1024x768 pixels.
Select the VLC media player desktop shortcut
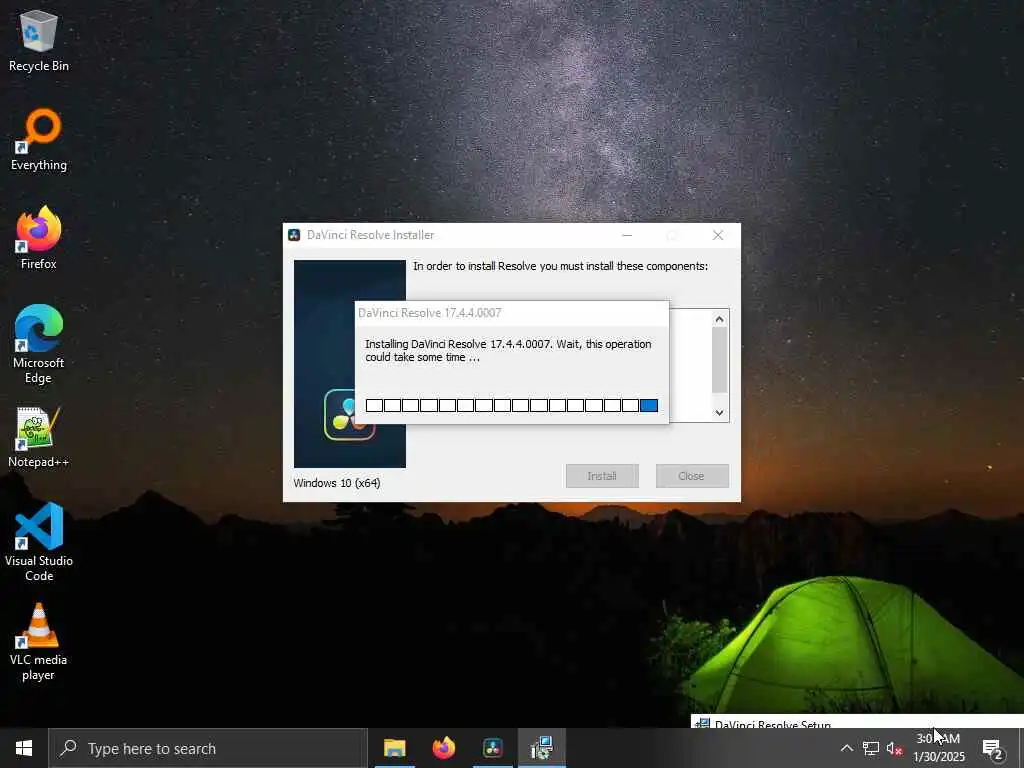(39, 643)
